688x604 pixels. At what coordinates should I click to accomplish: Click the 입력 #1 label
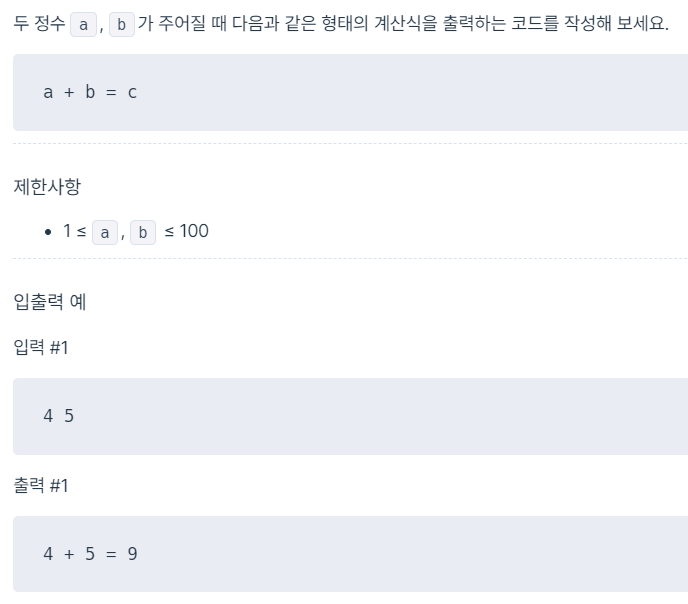click(x=41, y=347)
